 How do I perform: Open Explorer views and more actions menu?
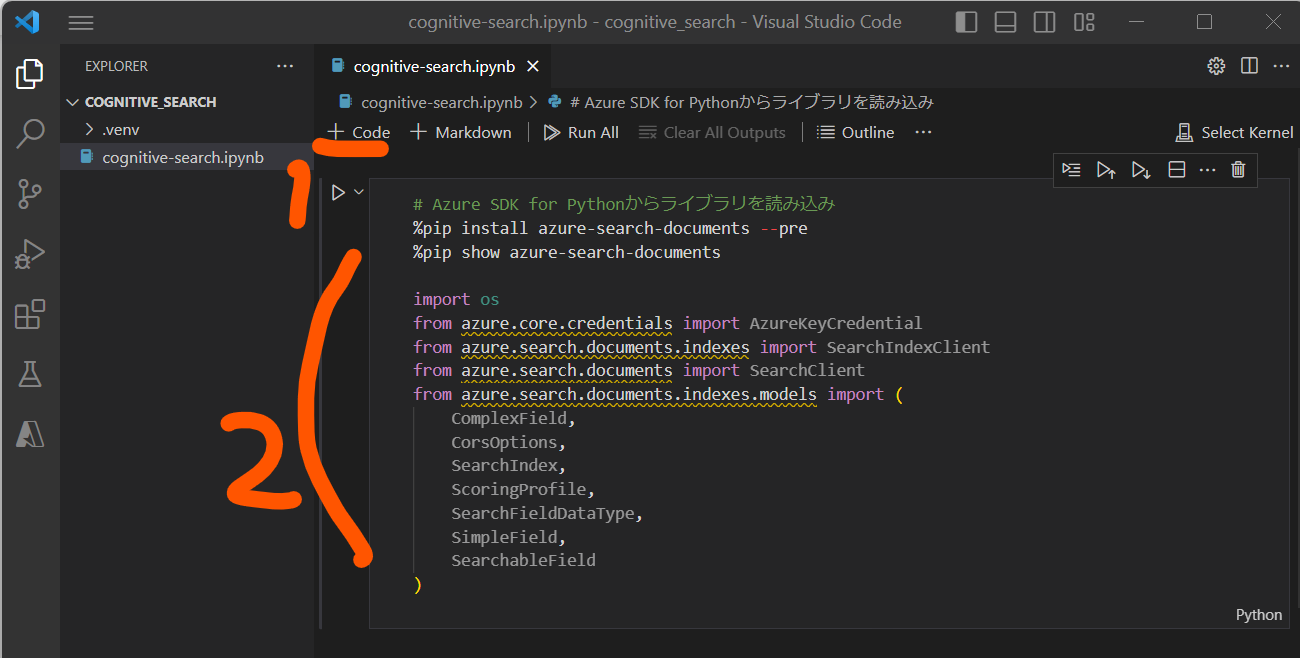pos(285,66)
